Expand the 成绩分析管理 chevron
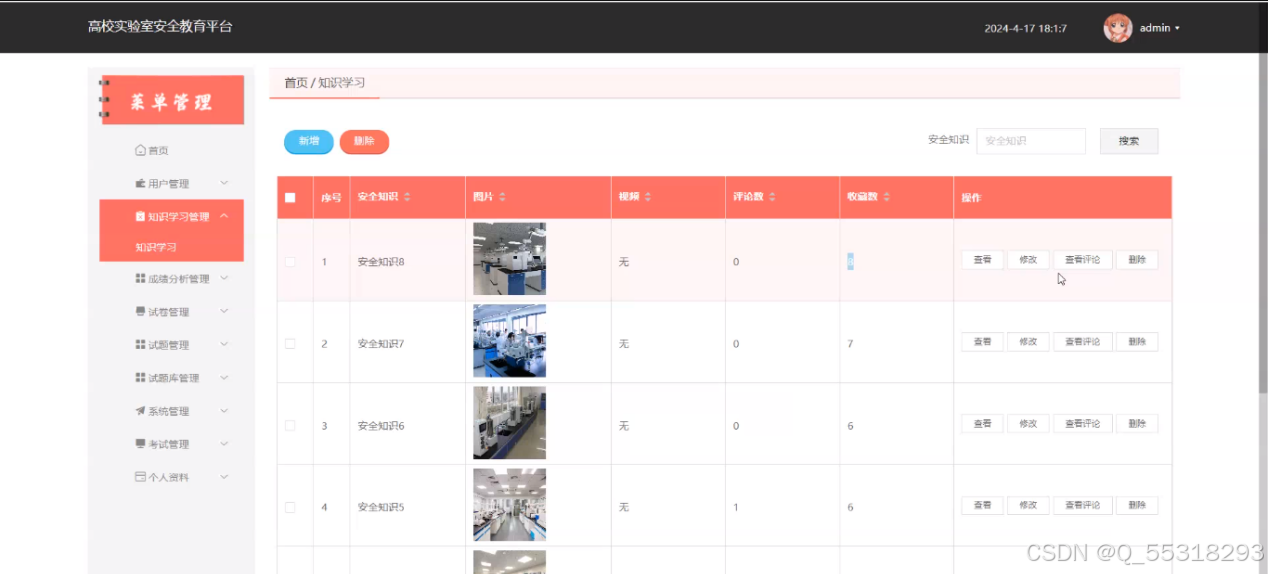Screen dimensions: 1268x574 pos(224,278)
